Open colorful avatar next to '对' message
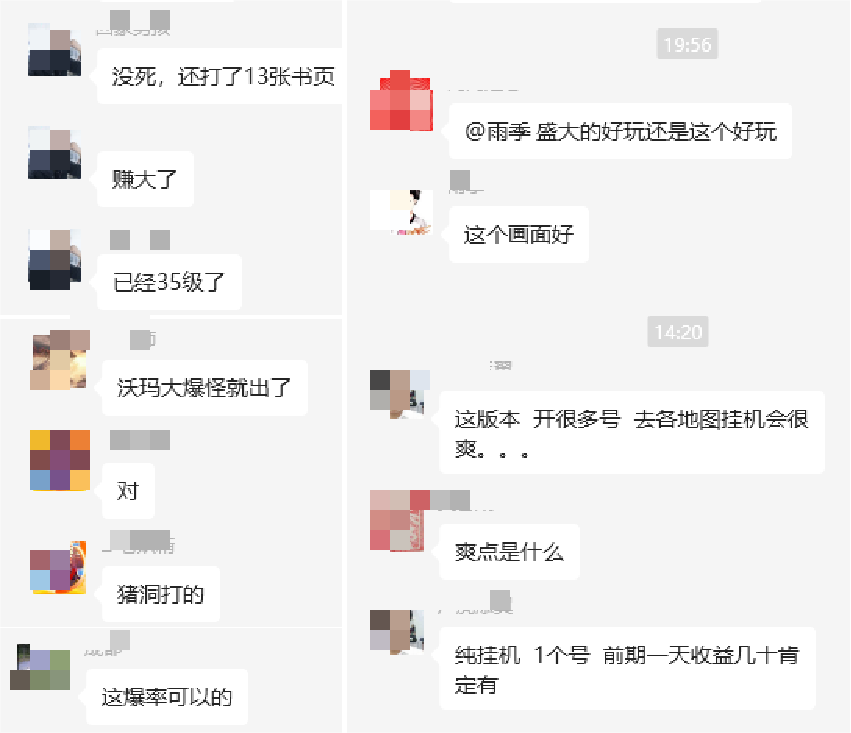Screen dimensions: 851x733 60,460
